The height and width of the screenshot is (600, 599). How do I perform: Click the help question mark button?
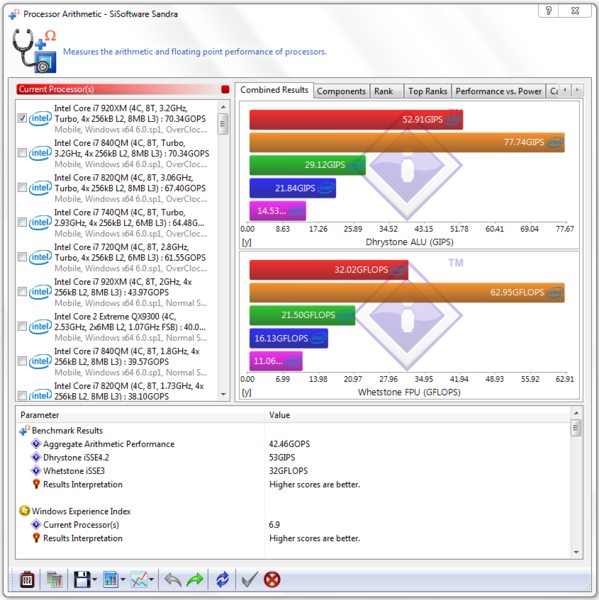(548, 11)
